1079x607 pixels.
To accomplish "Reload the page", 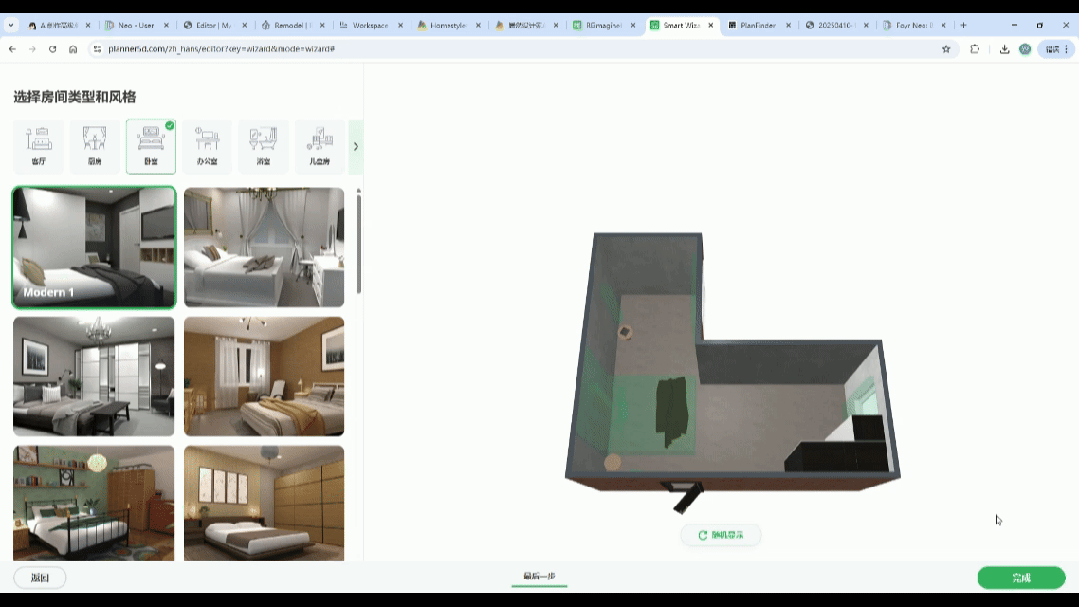I will click(52, 49).
